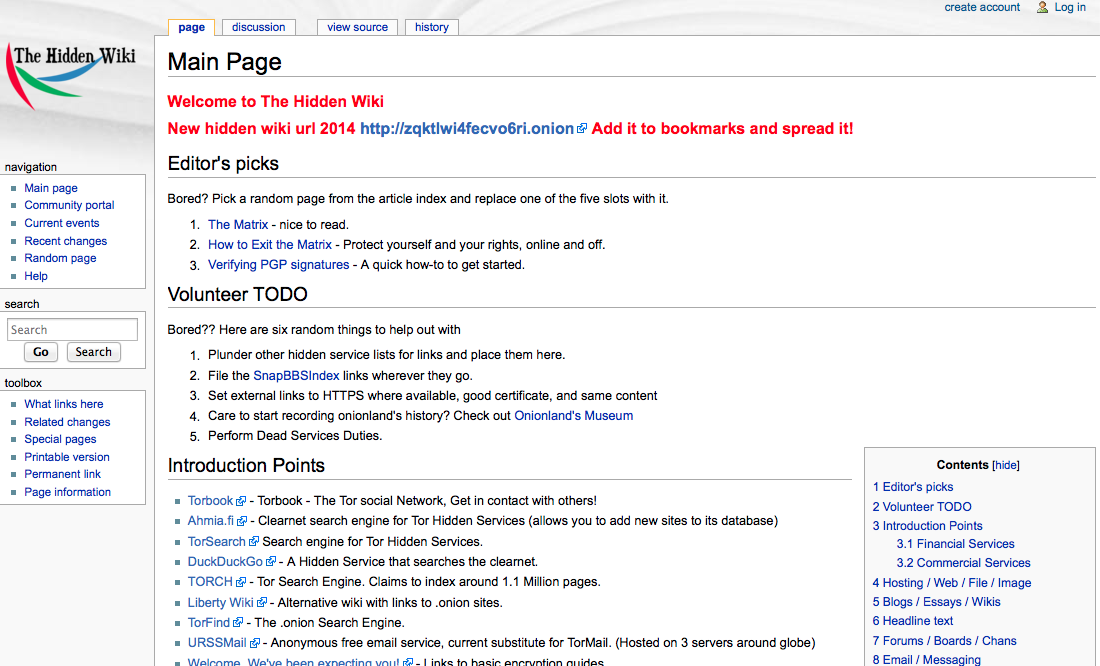This screenshot has height=666, width=1100.
Task: Click external link icon next to TORCH
Action: [241, 582]
